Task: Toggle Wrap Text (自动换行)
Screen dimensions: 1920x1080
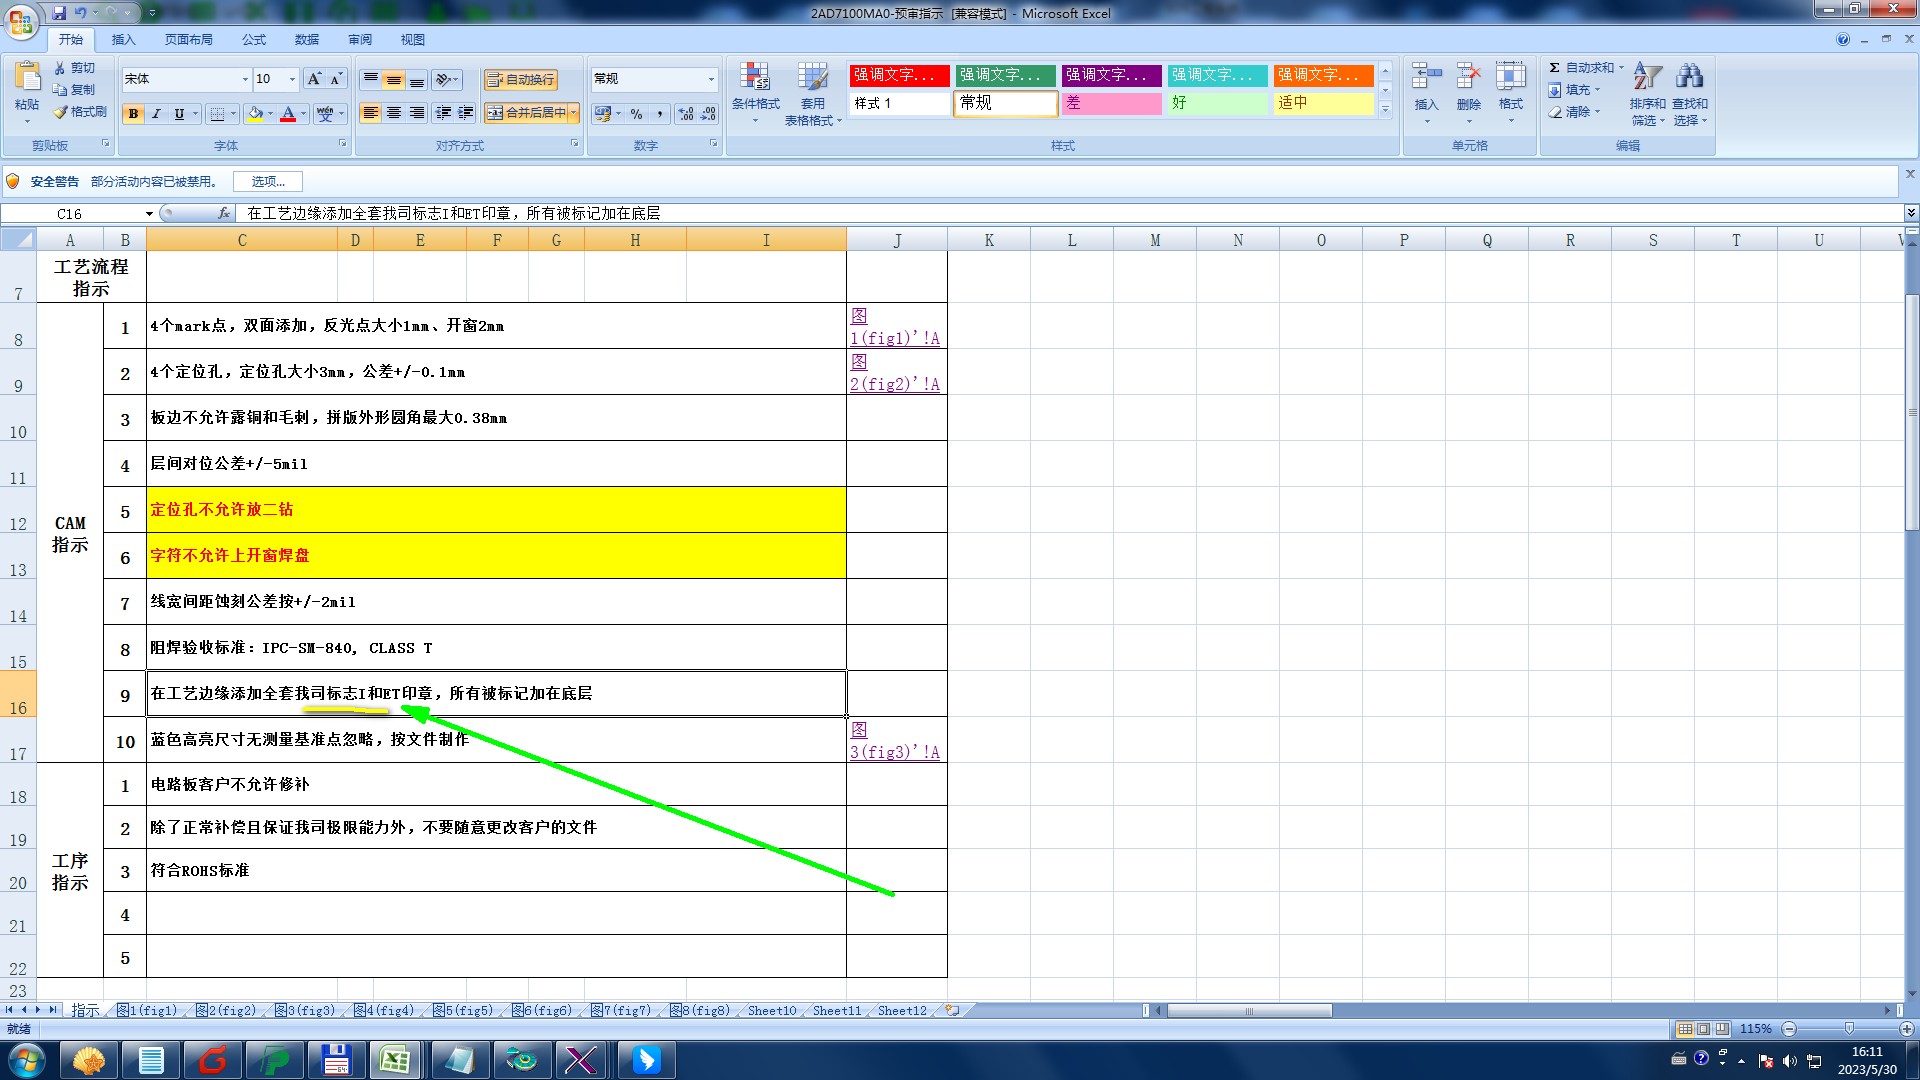Action: 520,79
